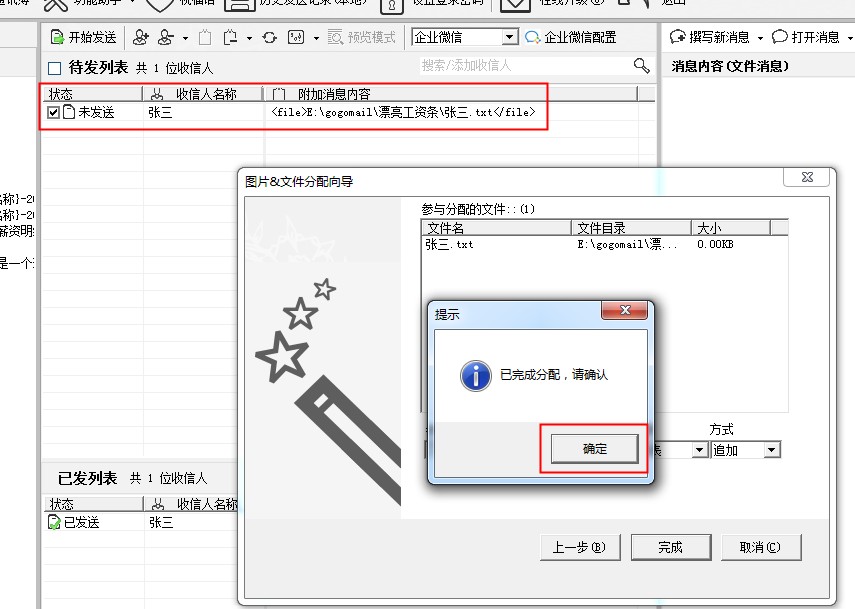Click the 已发送 sent status icon
The height and width of the screenshot is (609, 855).
54,522
